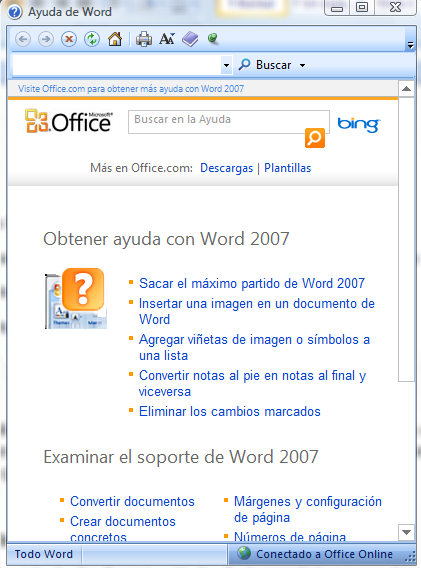
Task: Open Eliminar los cambios marcados link
Action: pyautogui.click(x=230, y=412)
